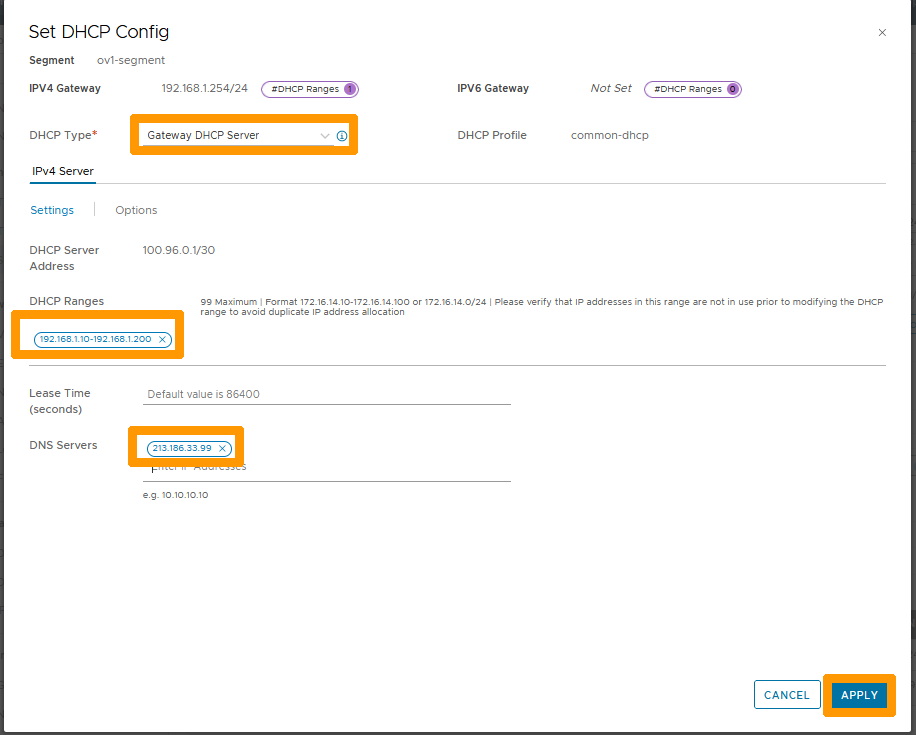Viewport: 916px width, 735px height.
Task: Click the CANCEL button
Action: [787, 695]
